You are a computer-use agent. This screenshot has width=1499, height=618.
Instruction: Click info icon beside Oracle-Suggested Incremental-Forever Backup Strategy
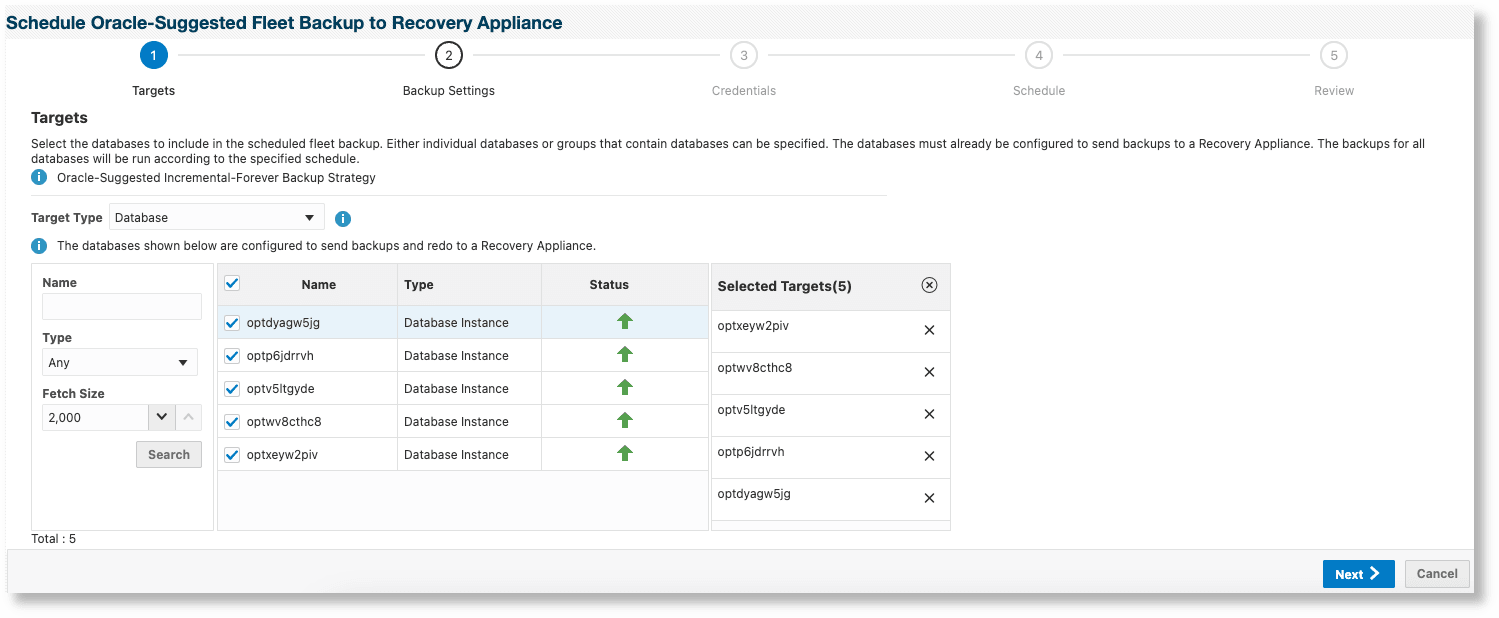click(40, 177)
